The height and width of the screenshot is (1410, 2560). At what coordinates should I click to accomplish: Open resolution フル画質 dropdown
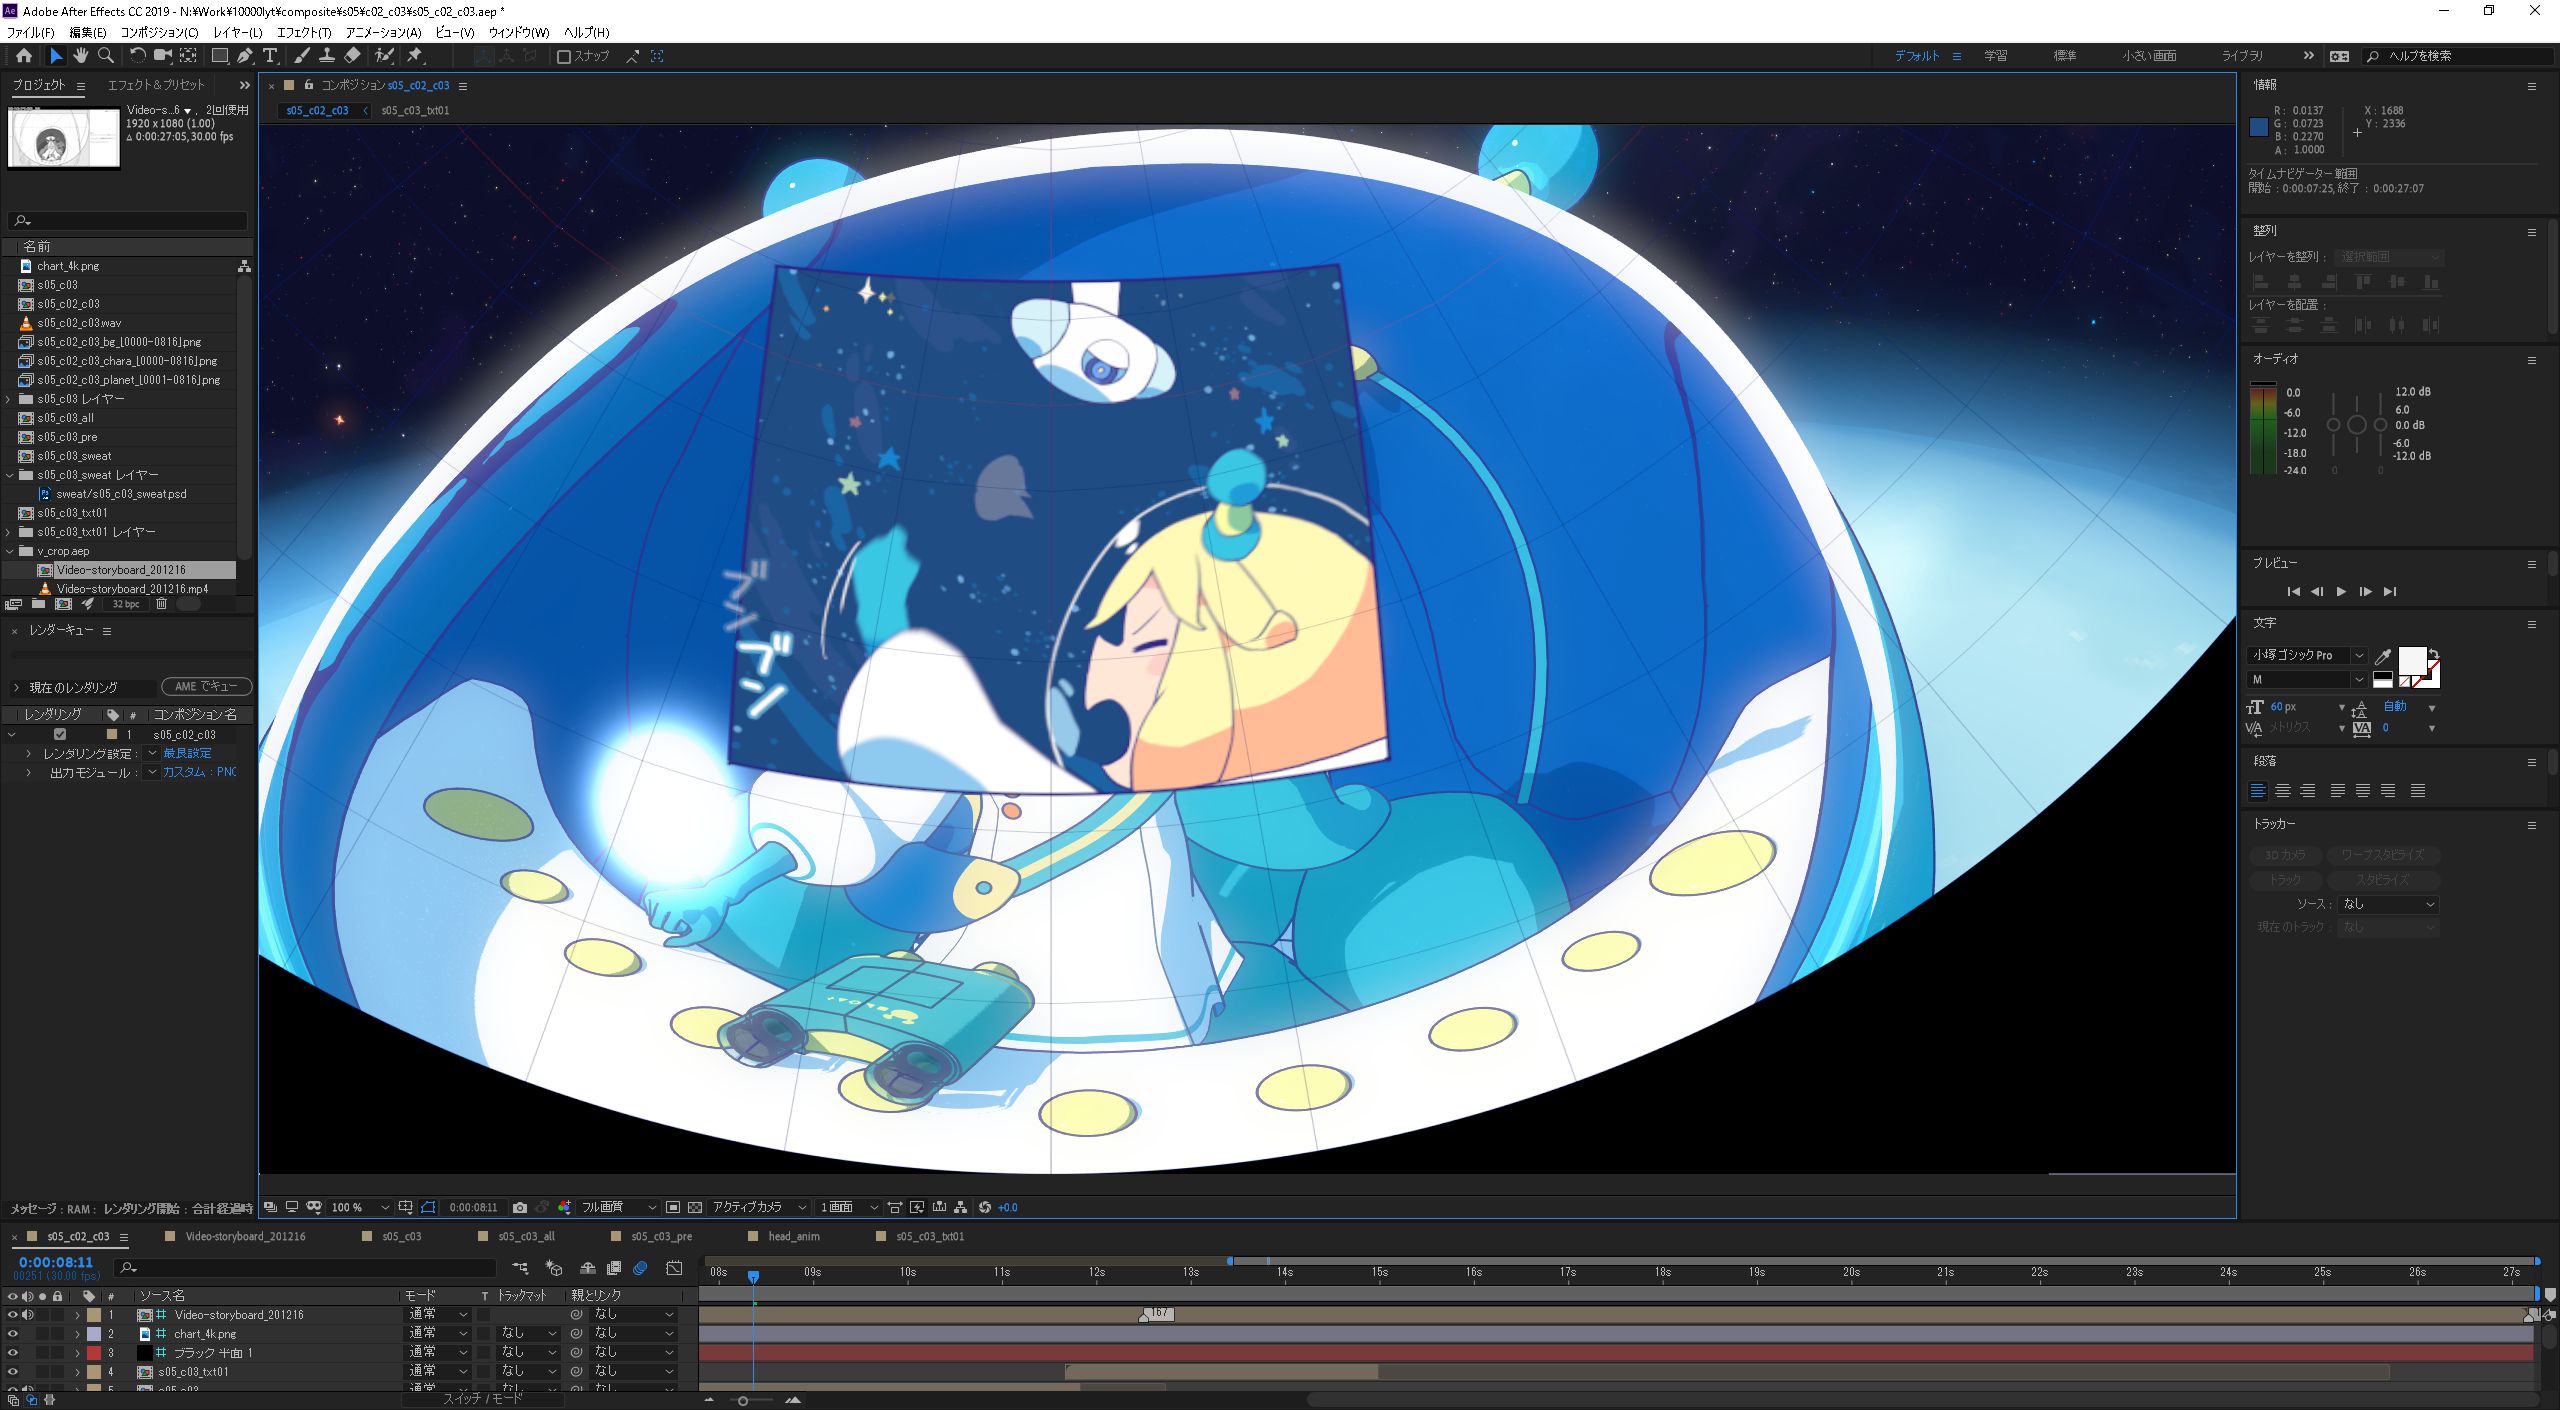tap(619, 1207)
